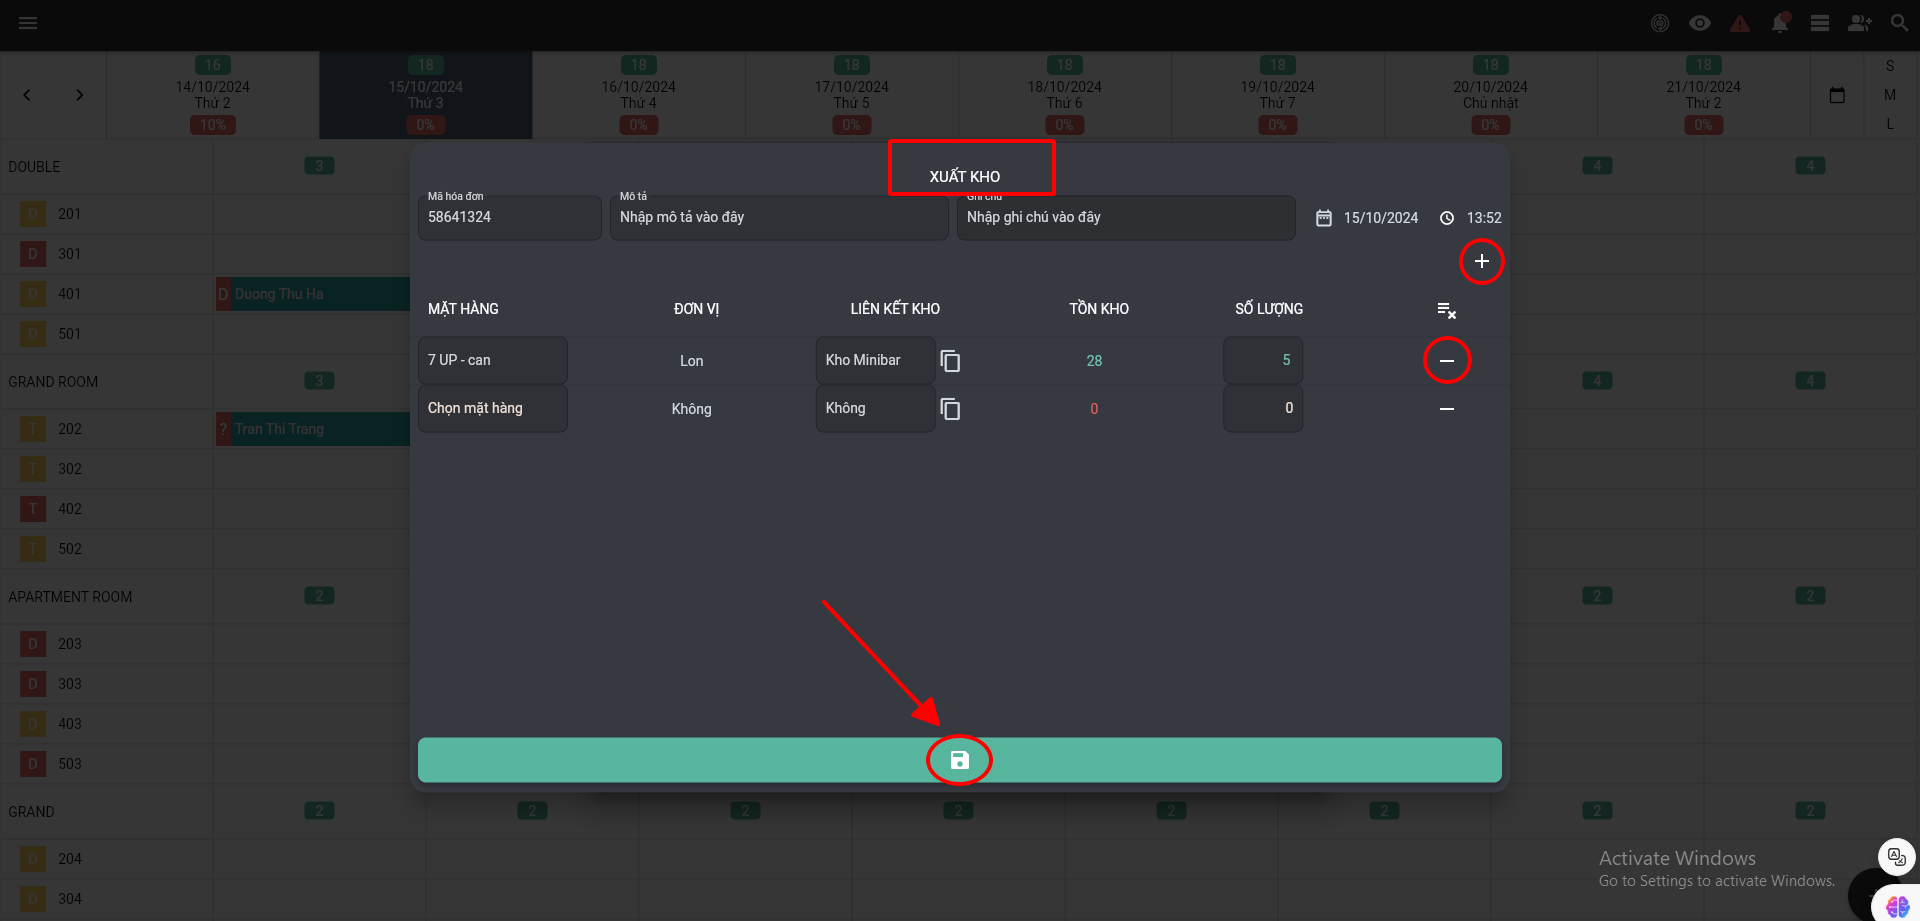The image size is (1920, 921).
Task: Select the 19/10/2024 Thứ 7 column
Action: (x=1278, y=95)
